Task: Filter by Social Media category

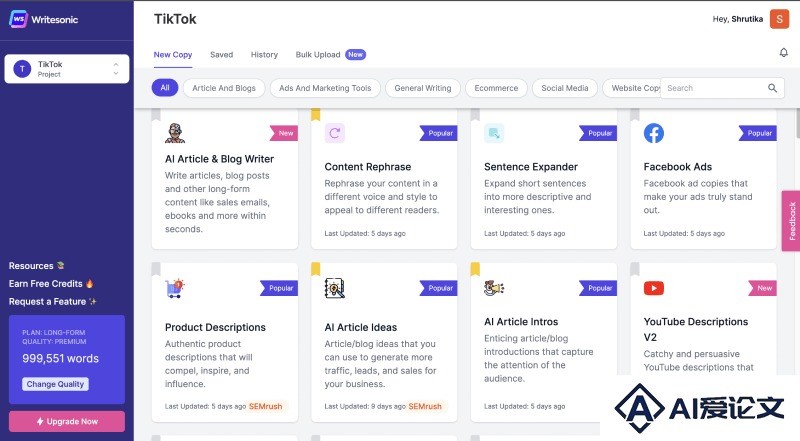Action: click(565, 88)
